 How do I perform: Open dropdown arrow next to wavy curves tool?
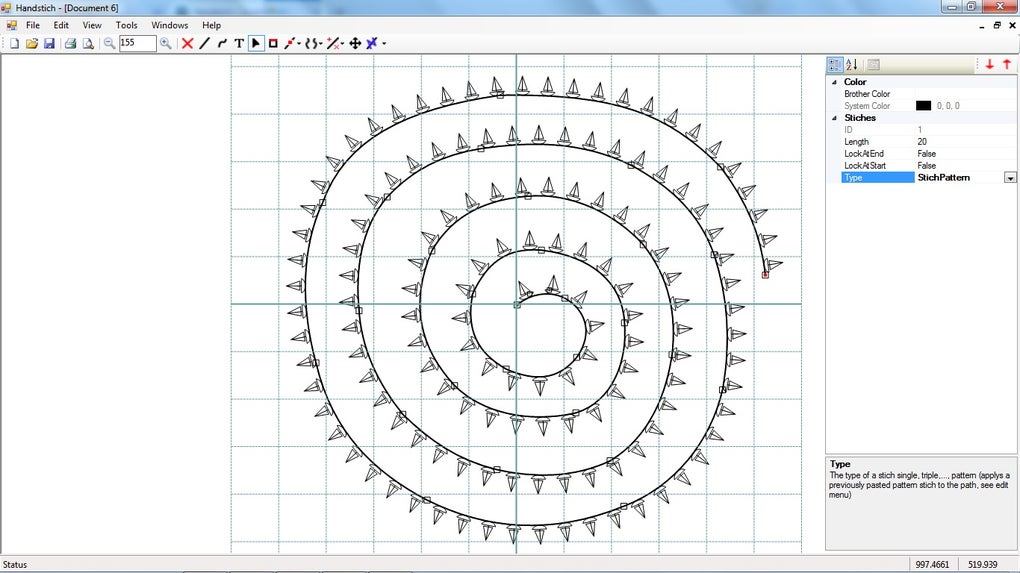pos(321,44)
